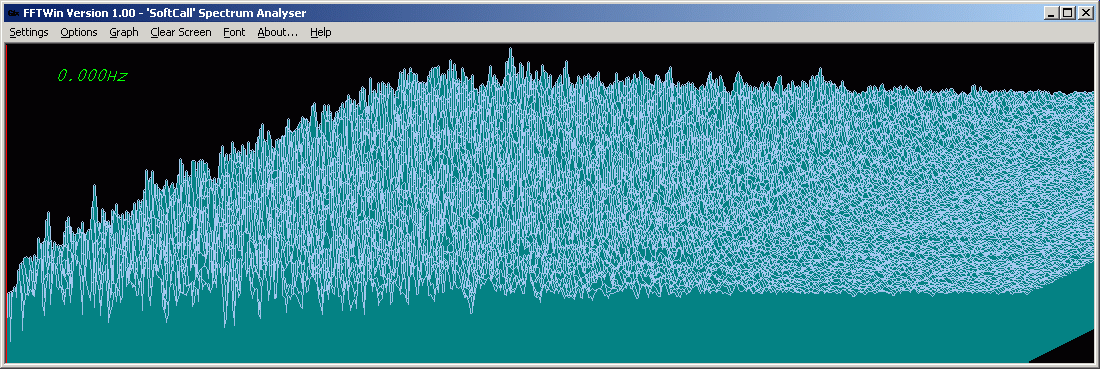Viewport: 1100px width, 369px height.
Task: Click the green 0.000Hz frequency readout
Action: (x=92, y=76)
